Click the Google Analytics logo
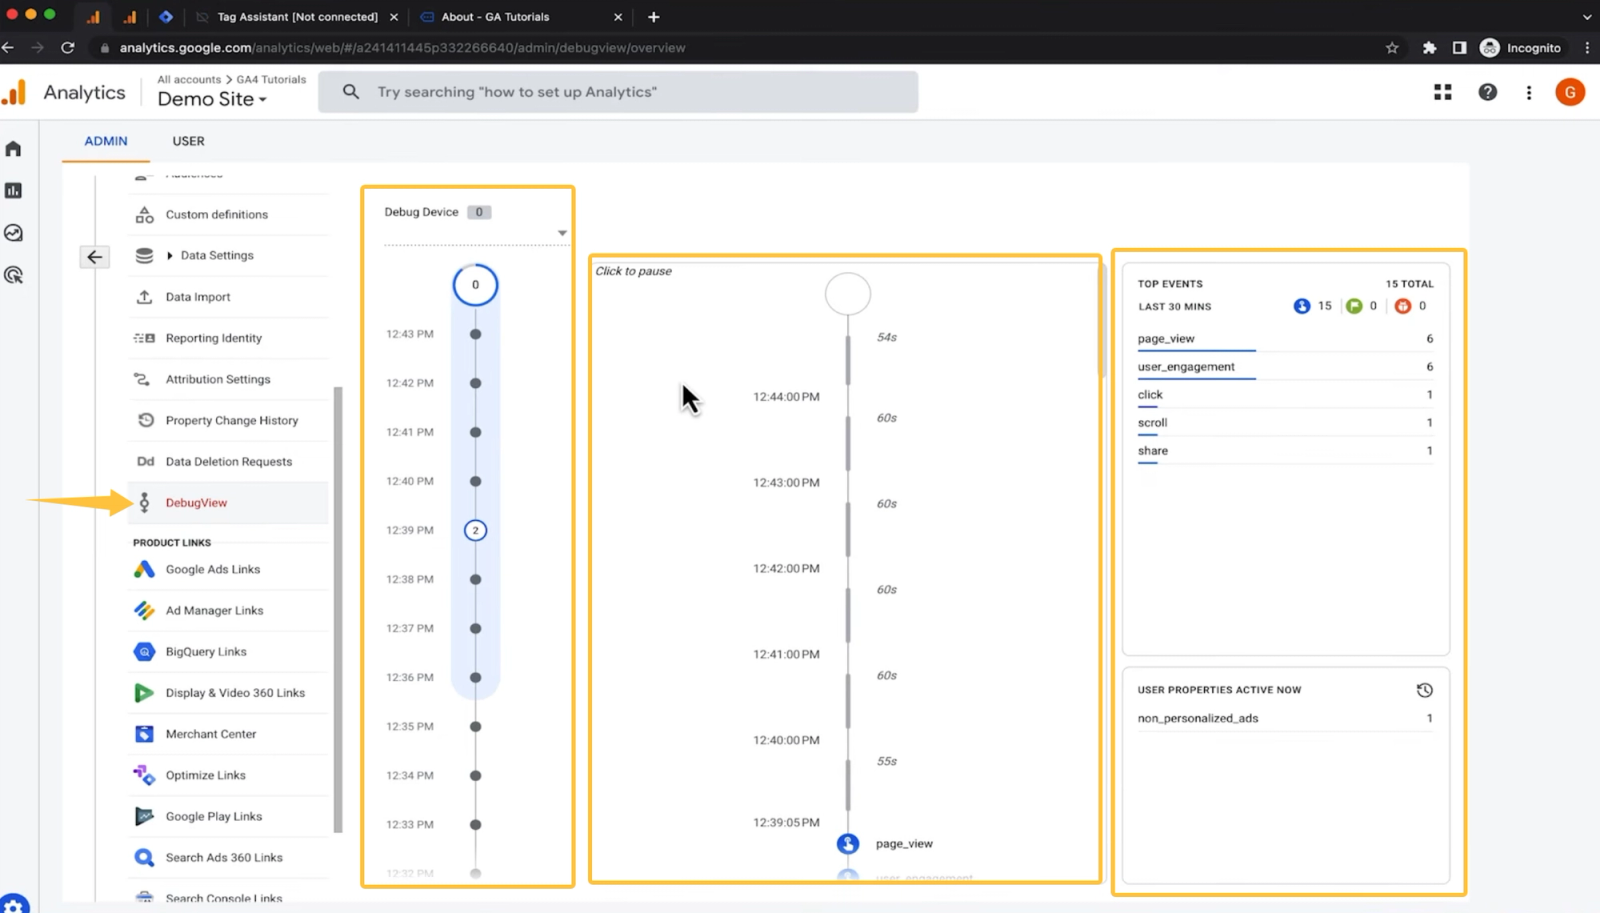The width and height of the screenshot is (1600, 913). (14, 92)
